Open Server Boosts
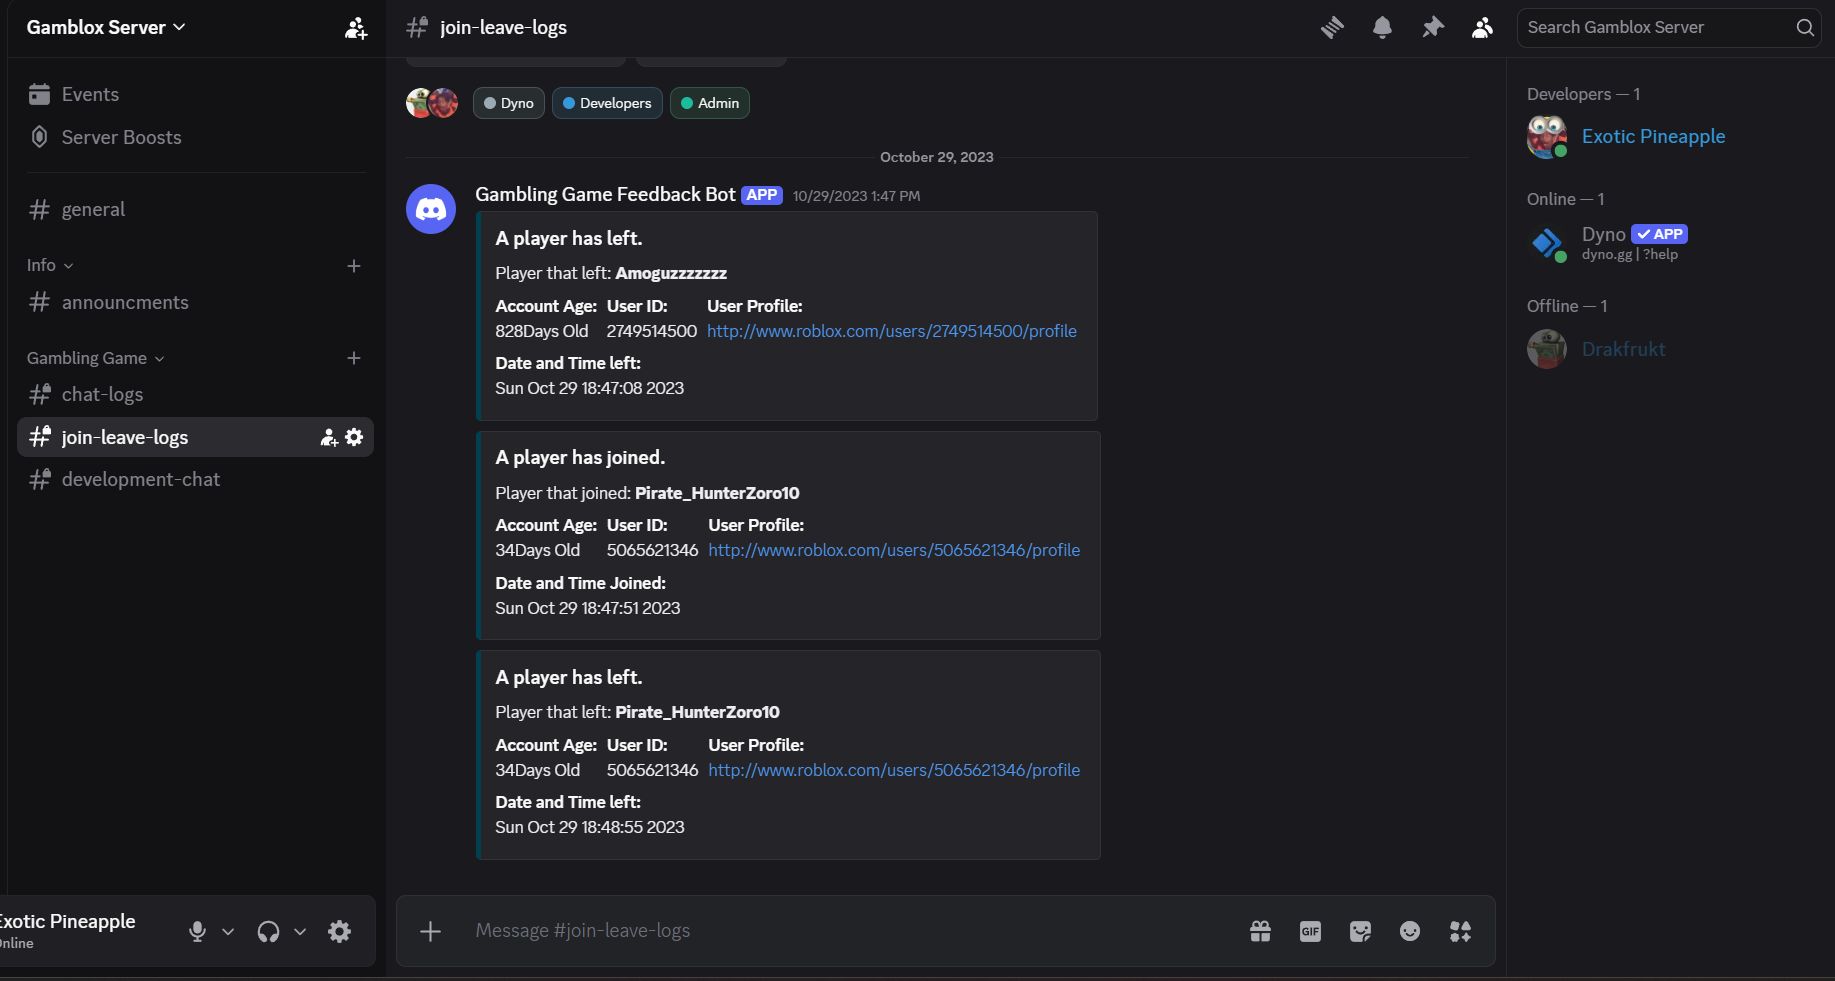This screenshot has width=1835, height=981. click(x=195, y=137)
